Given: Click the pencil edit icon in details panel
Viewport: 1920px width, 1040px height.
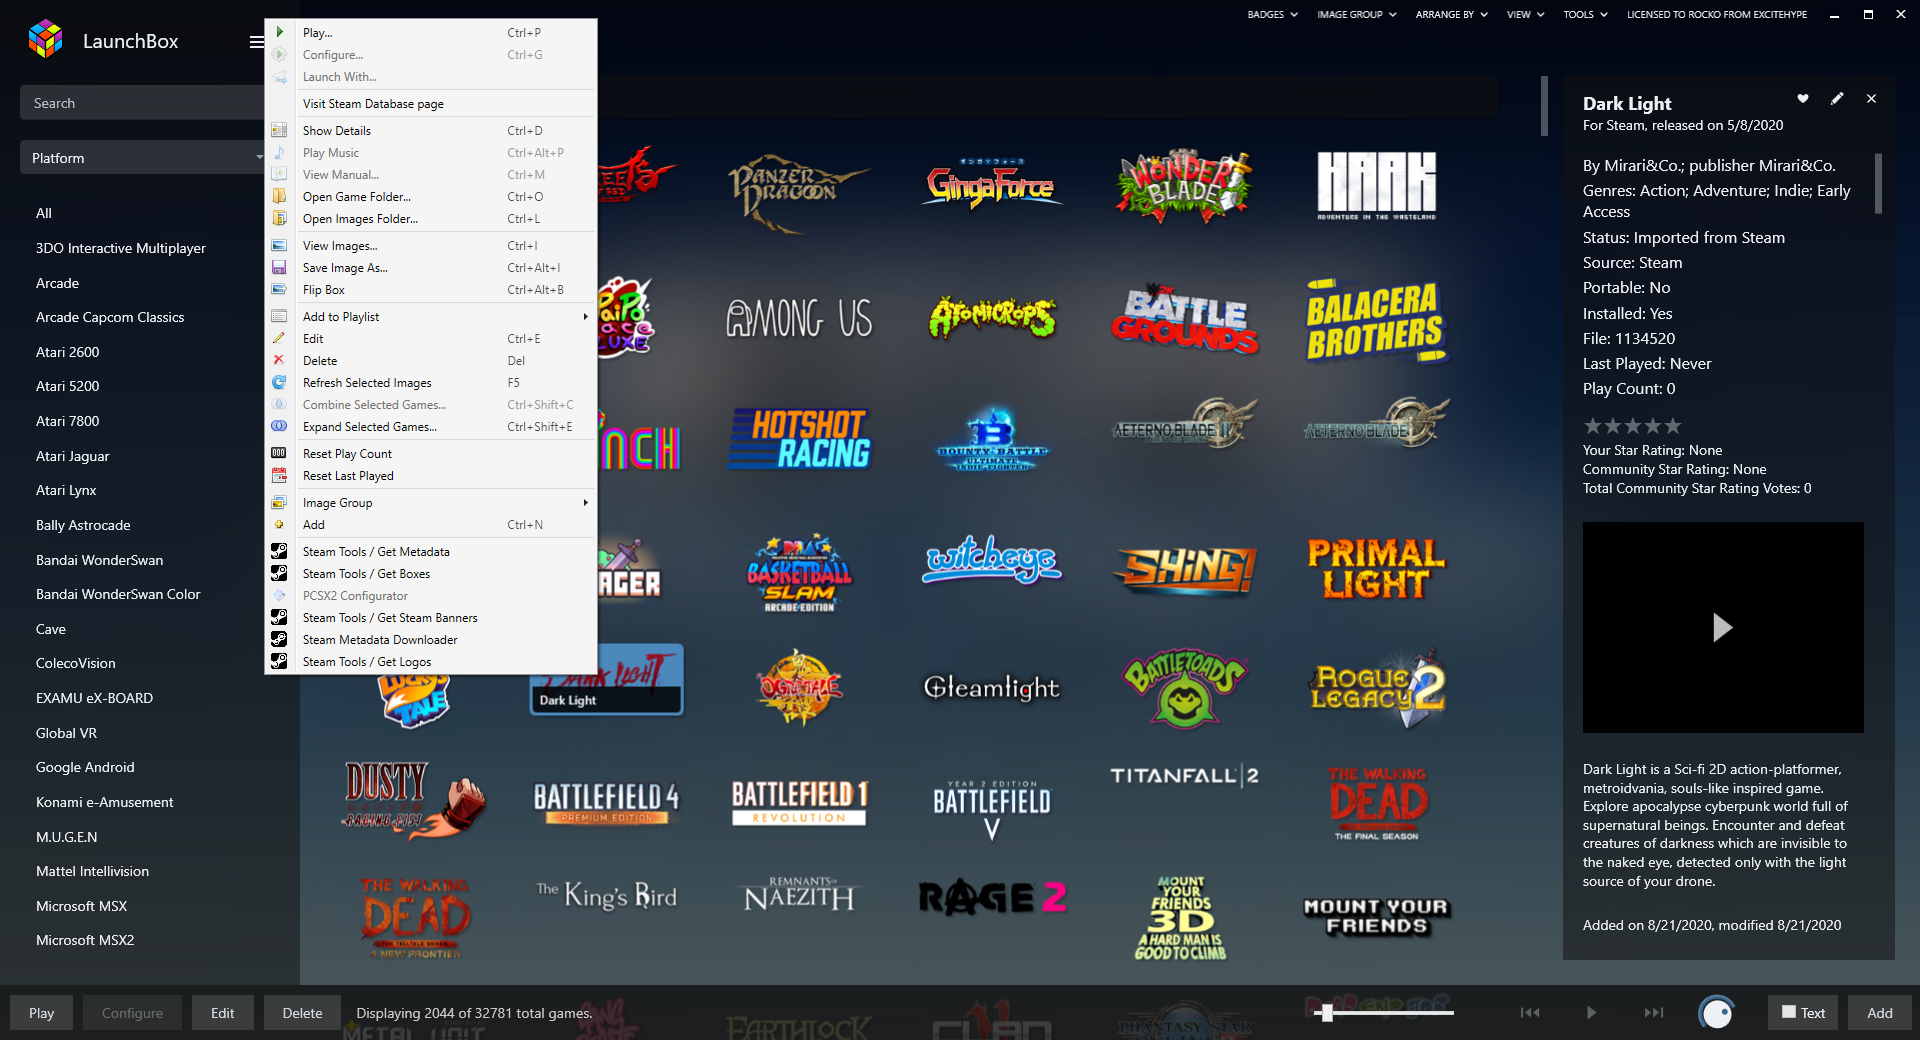Looking at the screenshot, I should (x=1837, y=99).
